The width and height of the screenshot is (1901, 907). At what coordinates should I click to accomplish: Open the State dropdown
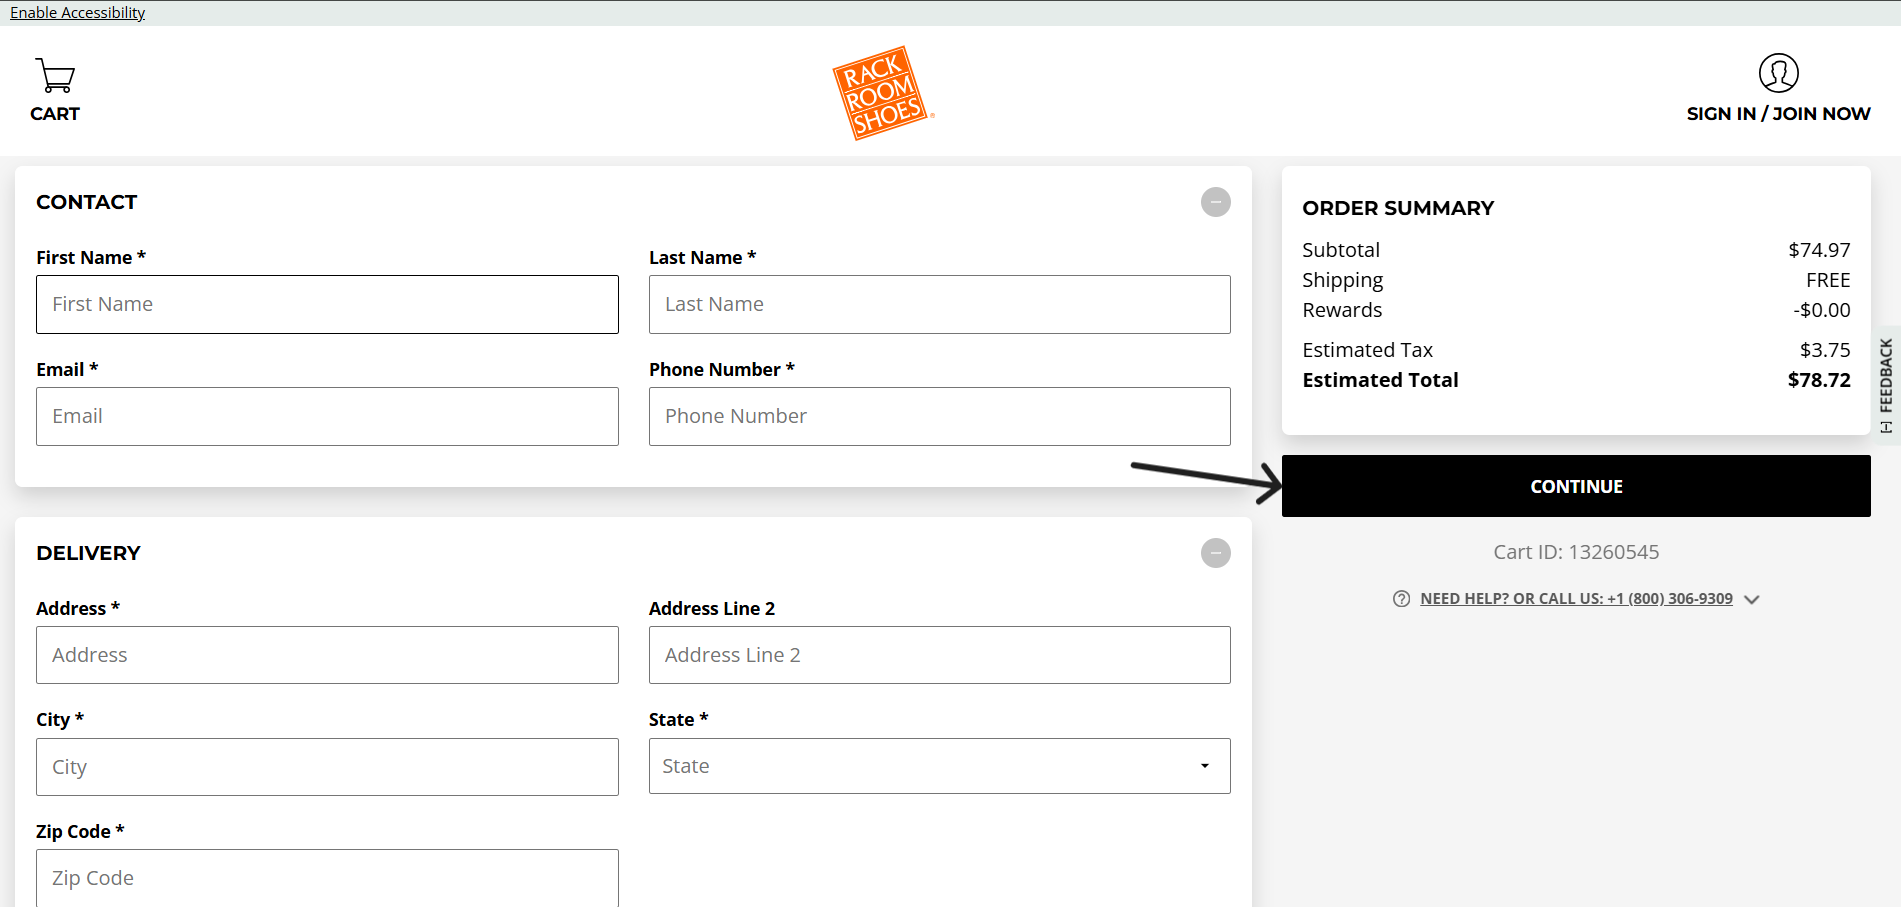click(939, 766)
